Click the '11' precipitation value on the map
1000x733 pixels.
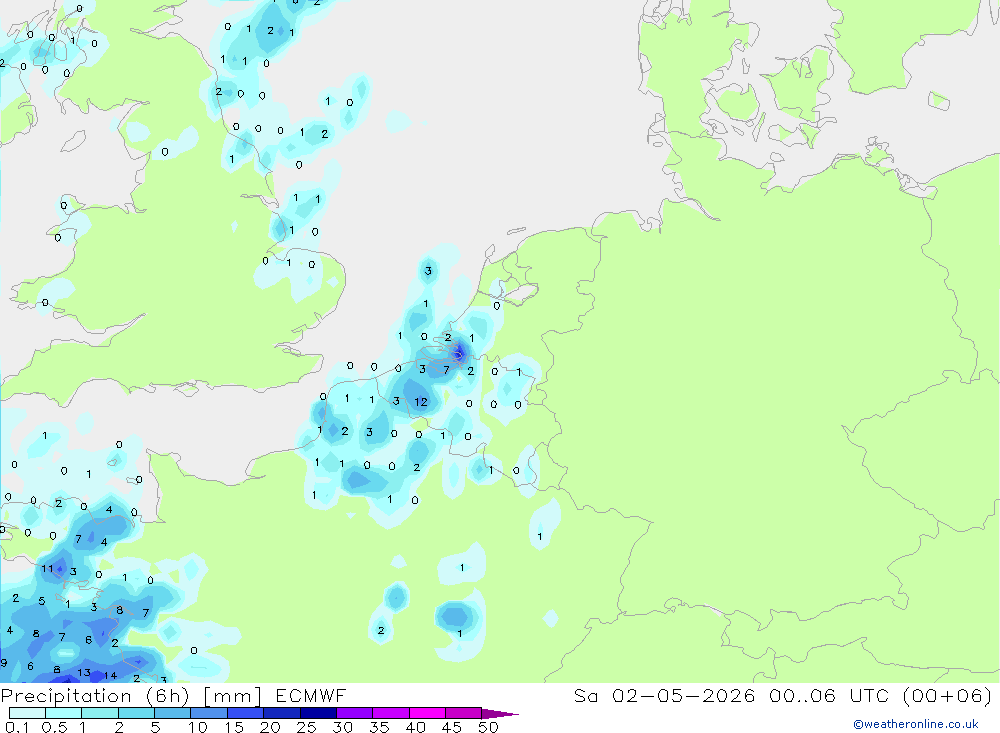click(47, 568)
